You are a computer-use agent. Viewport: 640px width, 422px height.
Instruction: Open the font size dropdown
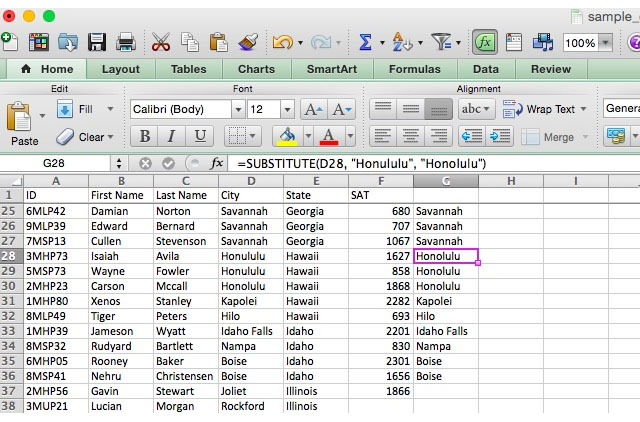[x=287, y=109]
